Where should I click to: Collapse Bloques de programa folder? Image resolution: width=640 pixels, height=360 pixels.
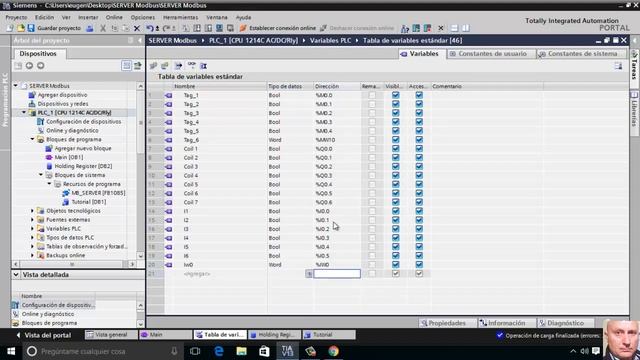tap(32, 139)
